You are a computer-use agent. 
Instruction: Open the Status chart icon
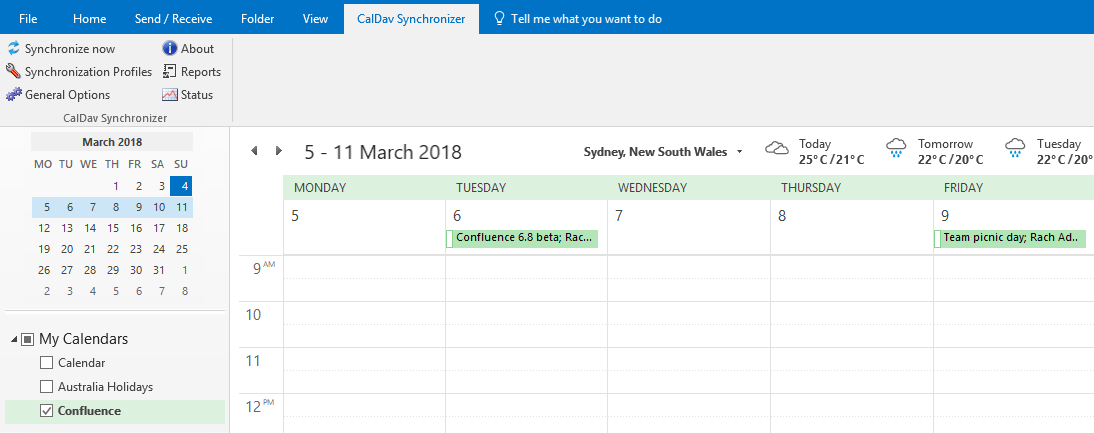point(170,95)
